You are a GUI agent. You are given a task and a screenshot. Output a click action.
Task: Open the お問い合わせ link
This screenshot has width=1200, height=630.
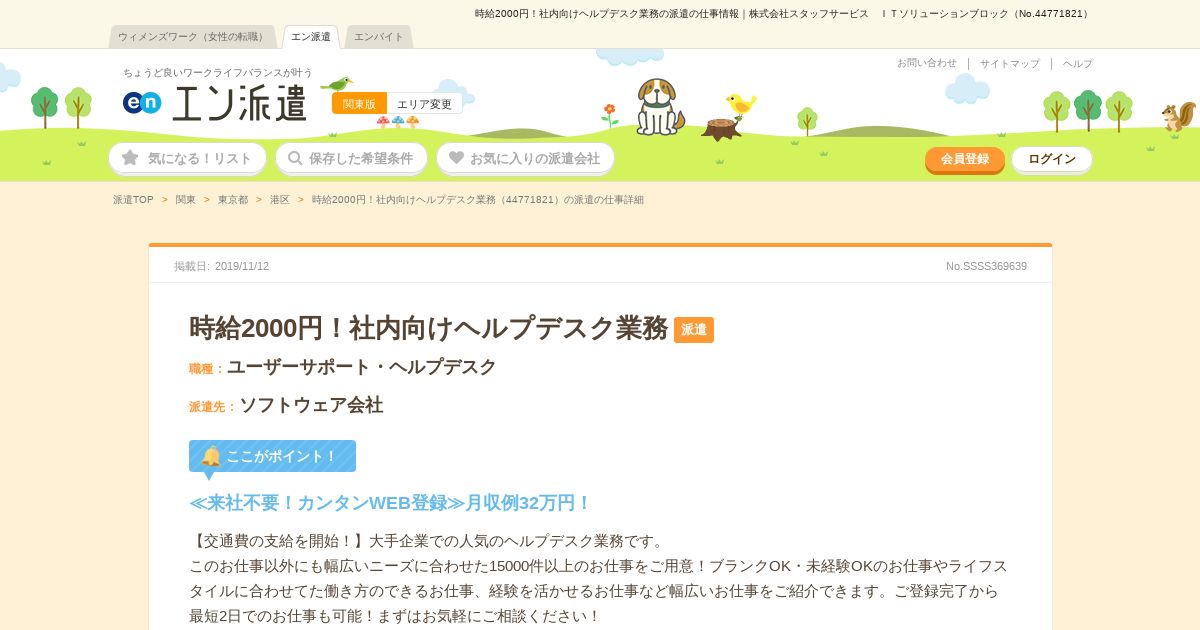coord(927,63)
